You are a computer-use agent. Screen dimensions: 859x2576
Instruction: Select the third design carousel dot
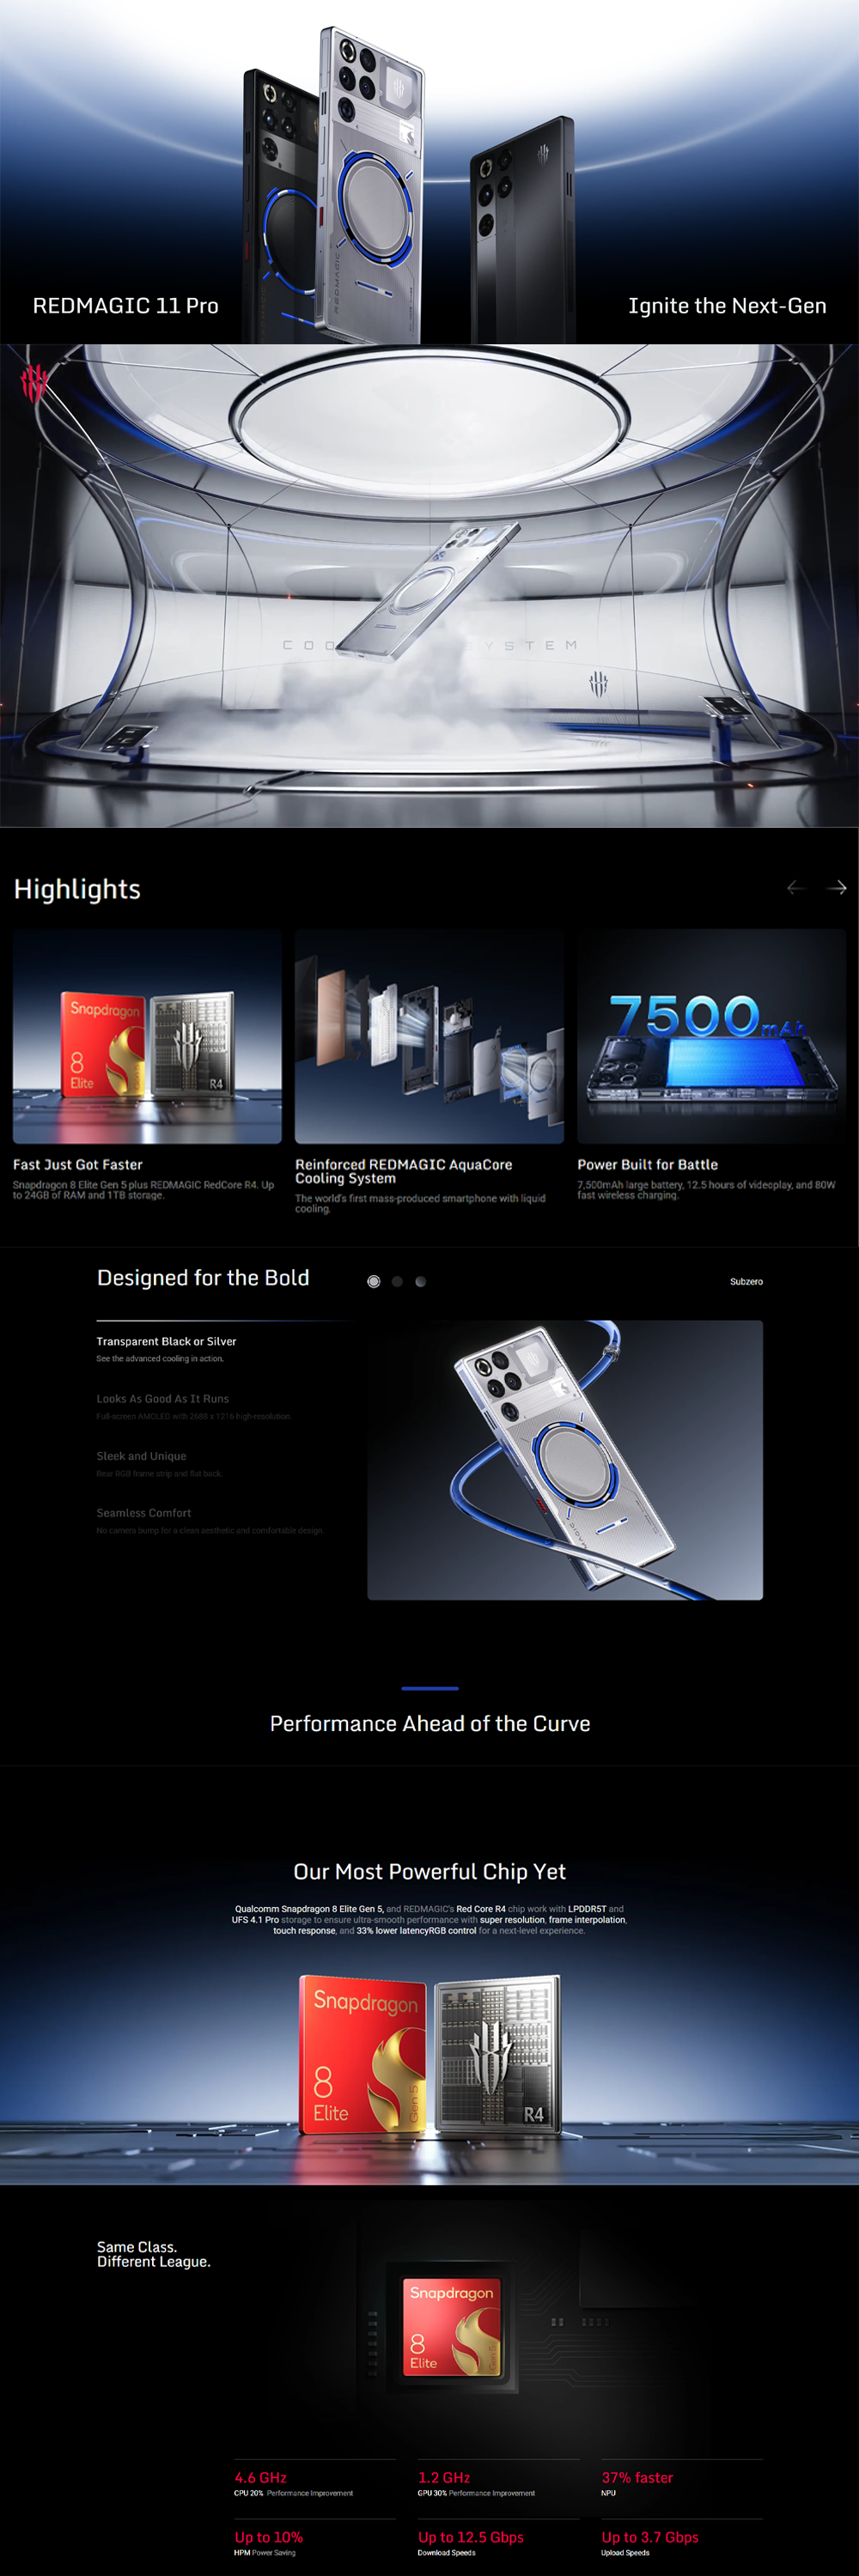click(x=420, y=1281)
